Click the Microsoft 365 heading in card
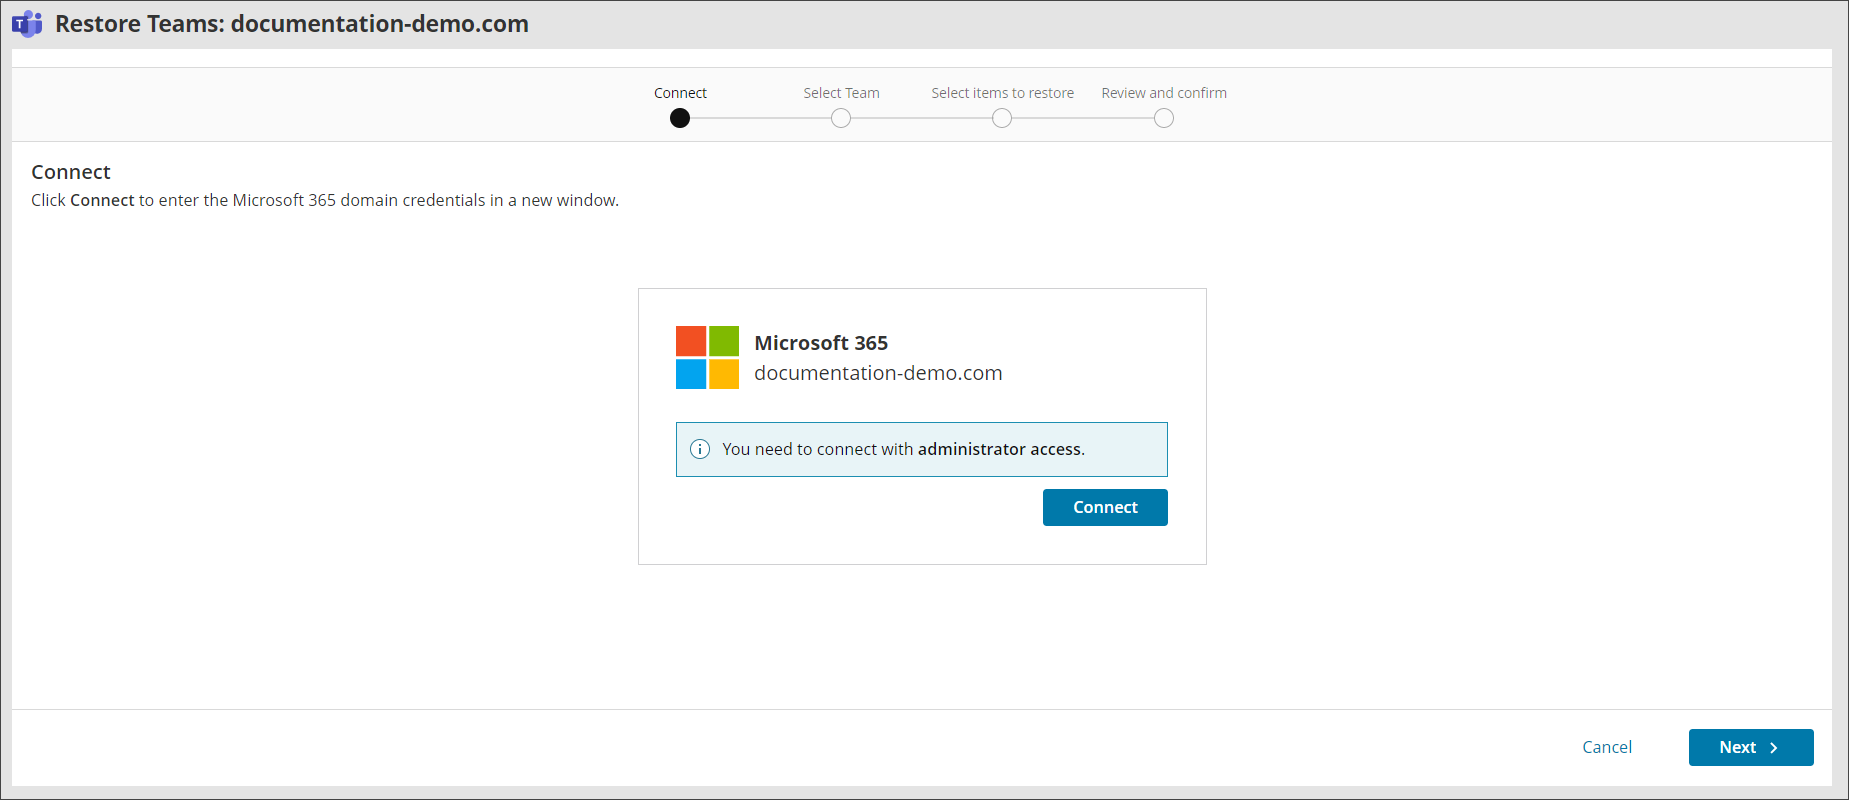1849x800 pixels. coord(821,343)
